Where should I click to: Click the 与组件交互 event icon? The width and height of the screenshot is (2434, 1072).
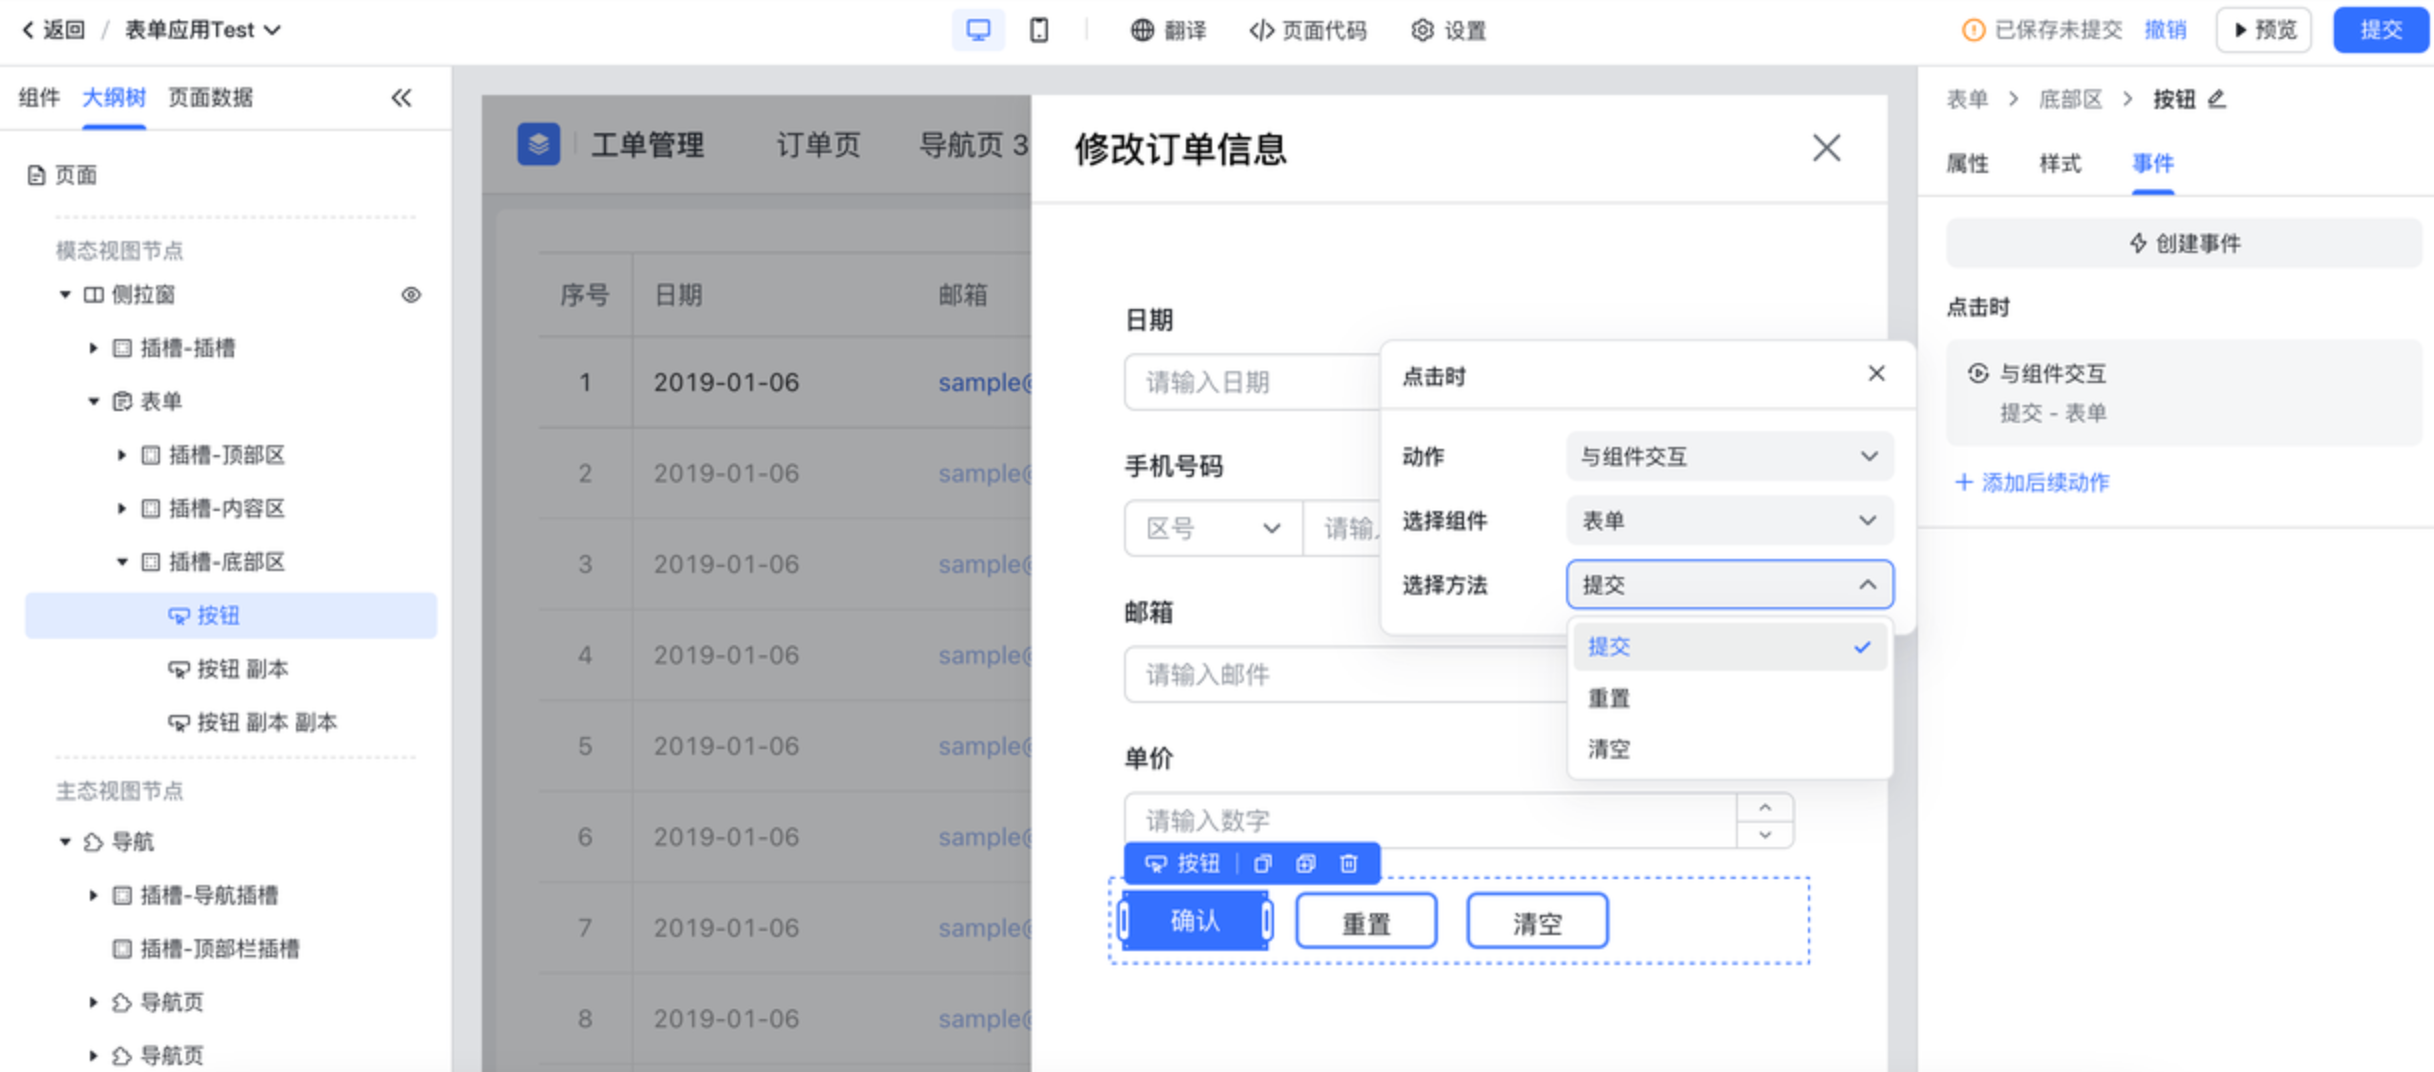(1978, 374)
